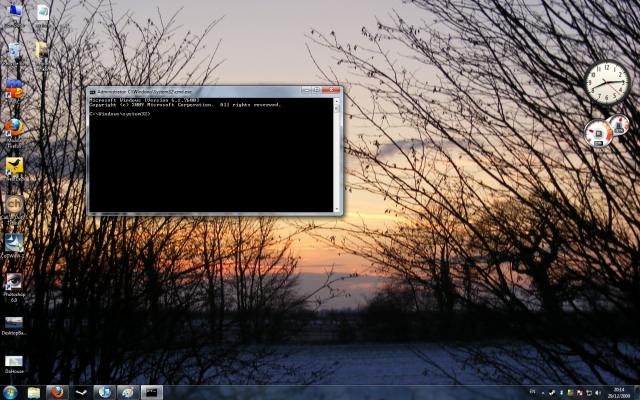Close the Command Prompt window
Viewport: 640px width, 400px height.
point(331,90)
